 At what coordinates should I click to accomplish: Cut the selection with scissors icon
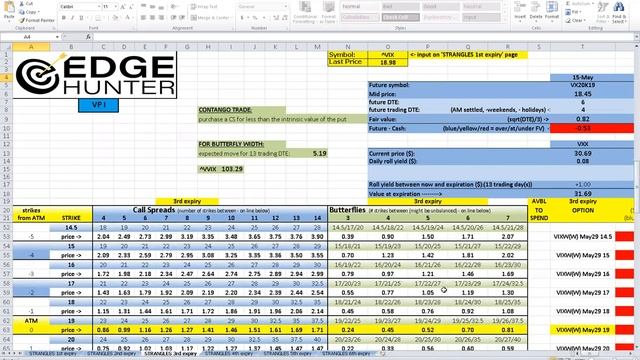pos(22,4)
